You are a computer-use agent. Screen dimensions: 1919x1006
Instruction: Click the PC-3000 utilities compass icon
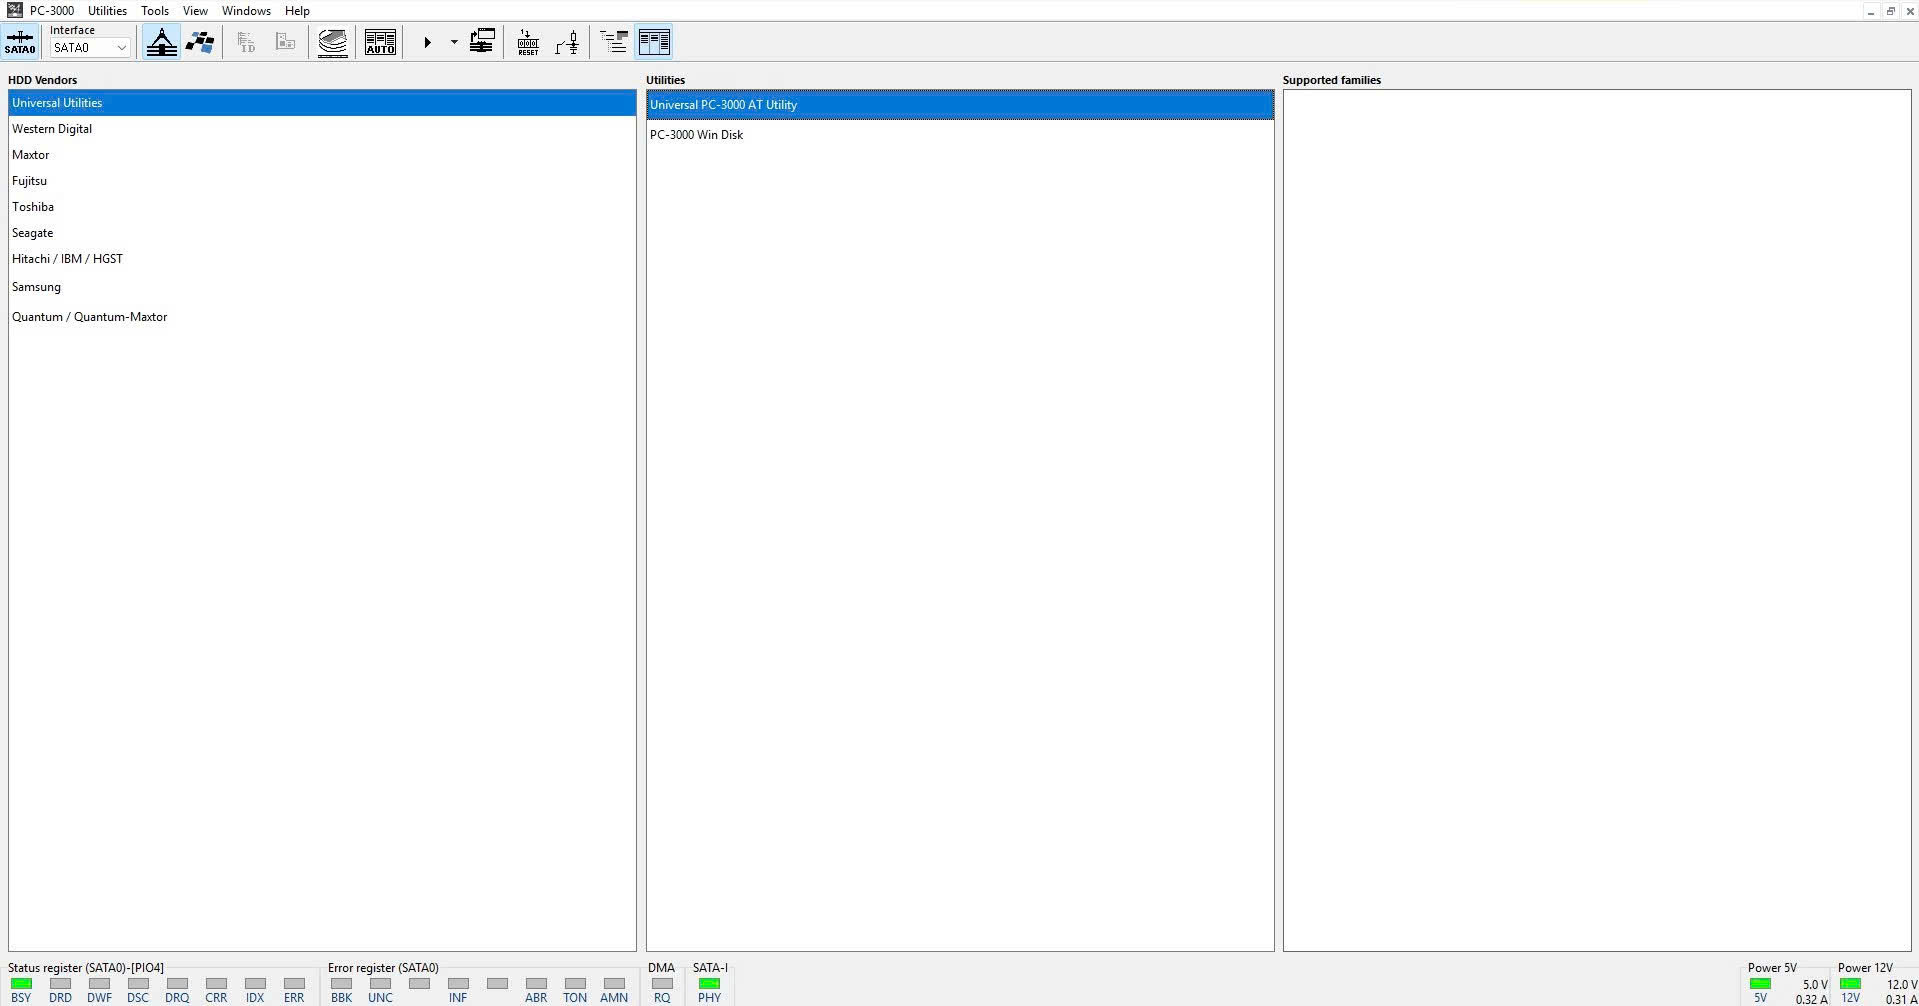click(x=161, y=42)
